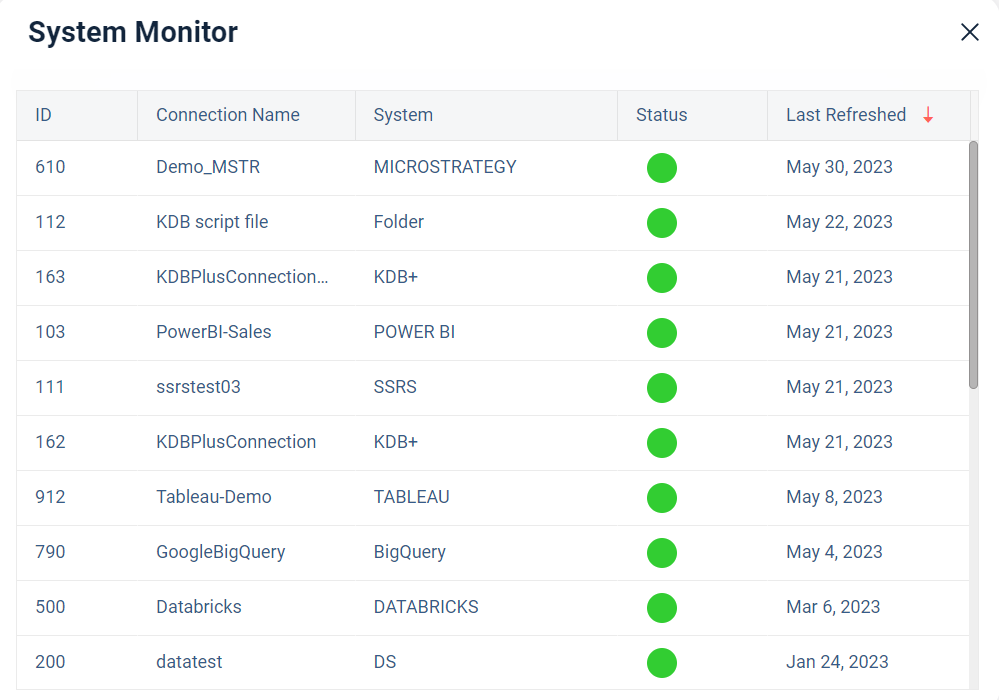Open the Demo_MSTR connection details
The width and height of the screenshot is (999, 700).
[x=209, y=167]
